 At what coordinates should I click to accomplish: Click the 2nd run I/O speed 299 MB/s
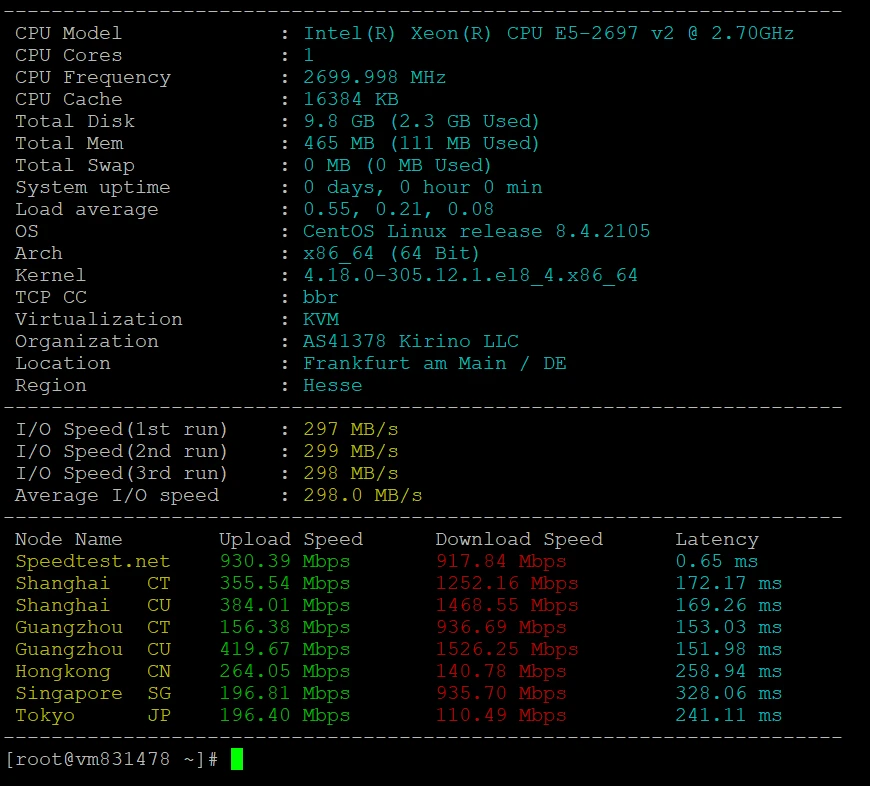click(351, 452)
